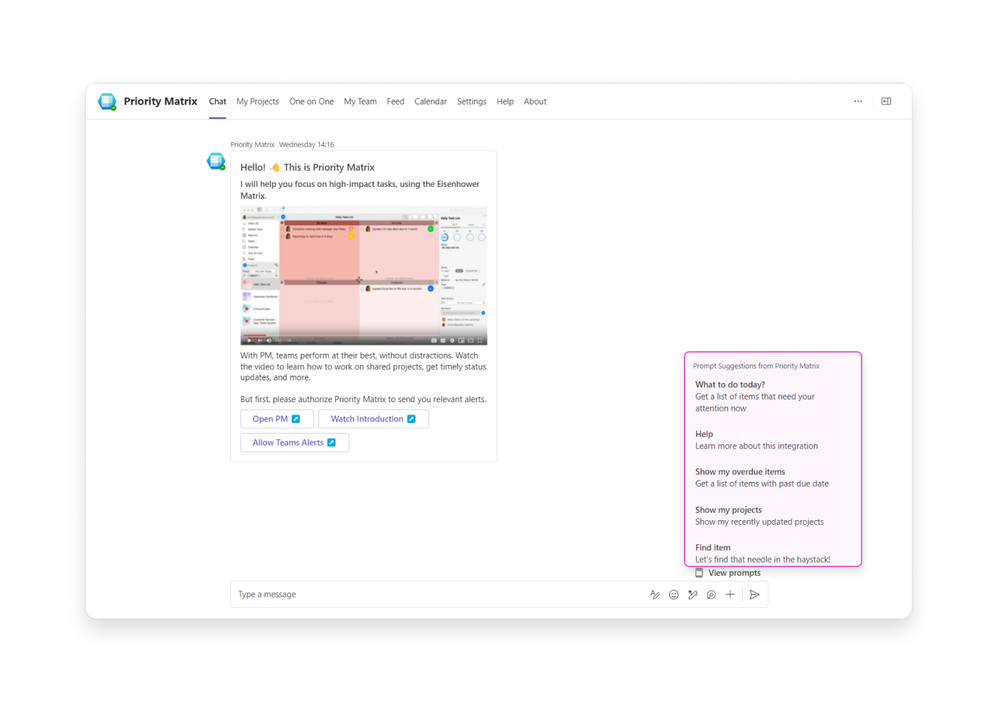
Task: Click the View prompts button
Action: pos(728,573)
